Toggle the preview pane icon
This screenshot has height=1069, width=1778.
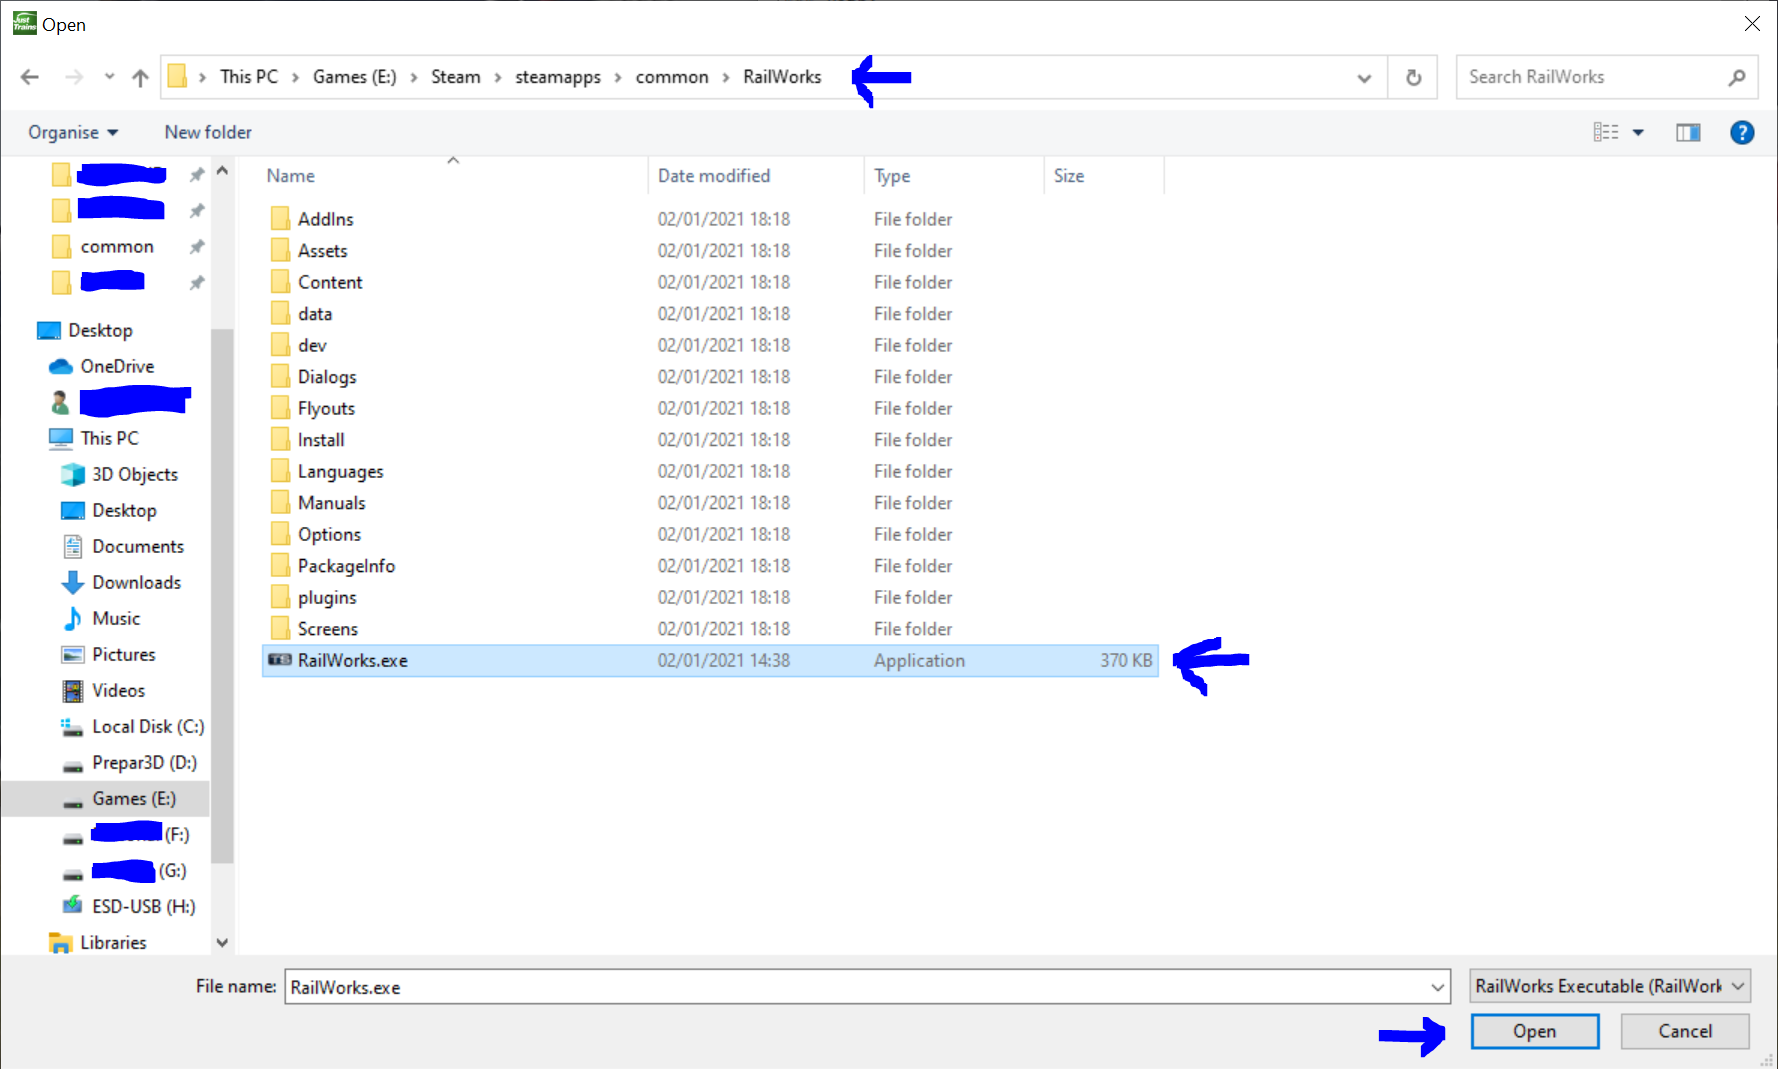(x=1688, y=132)
